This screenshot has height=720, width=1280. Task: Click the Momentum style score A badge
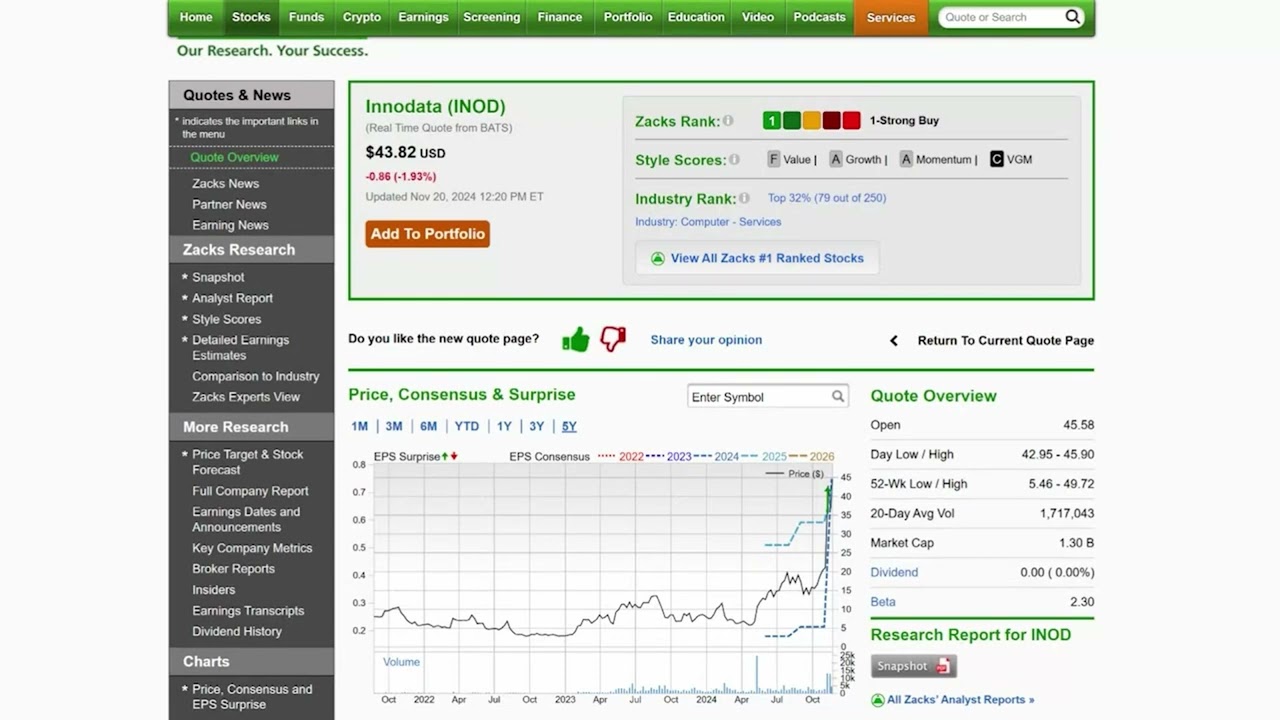click(x=906, y=159)
